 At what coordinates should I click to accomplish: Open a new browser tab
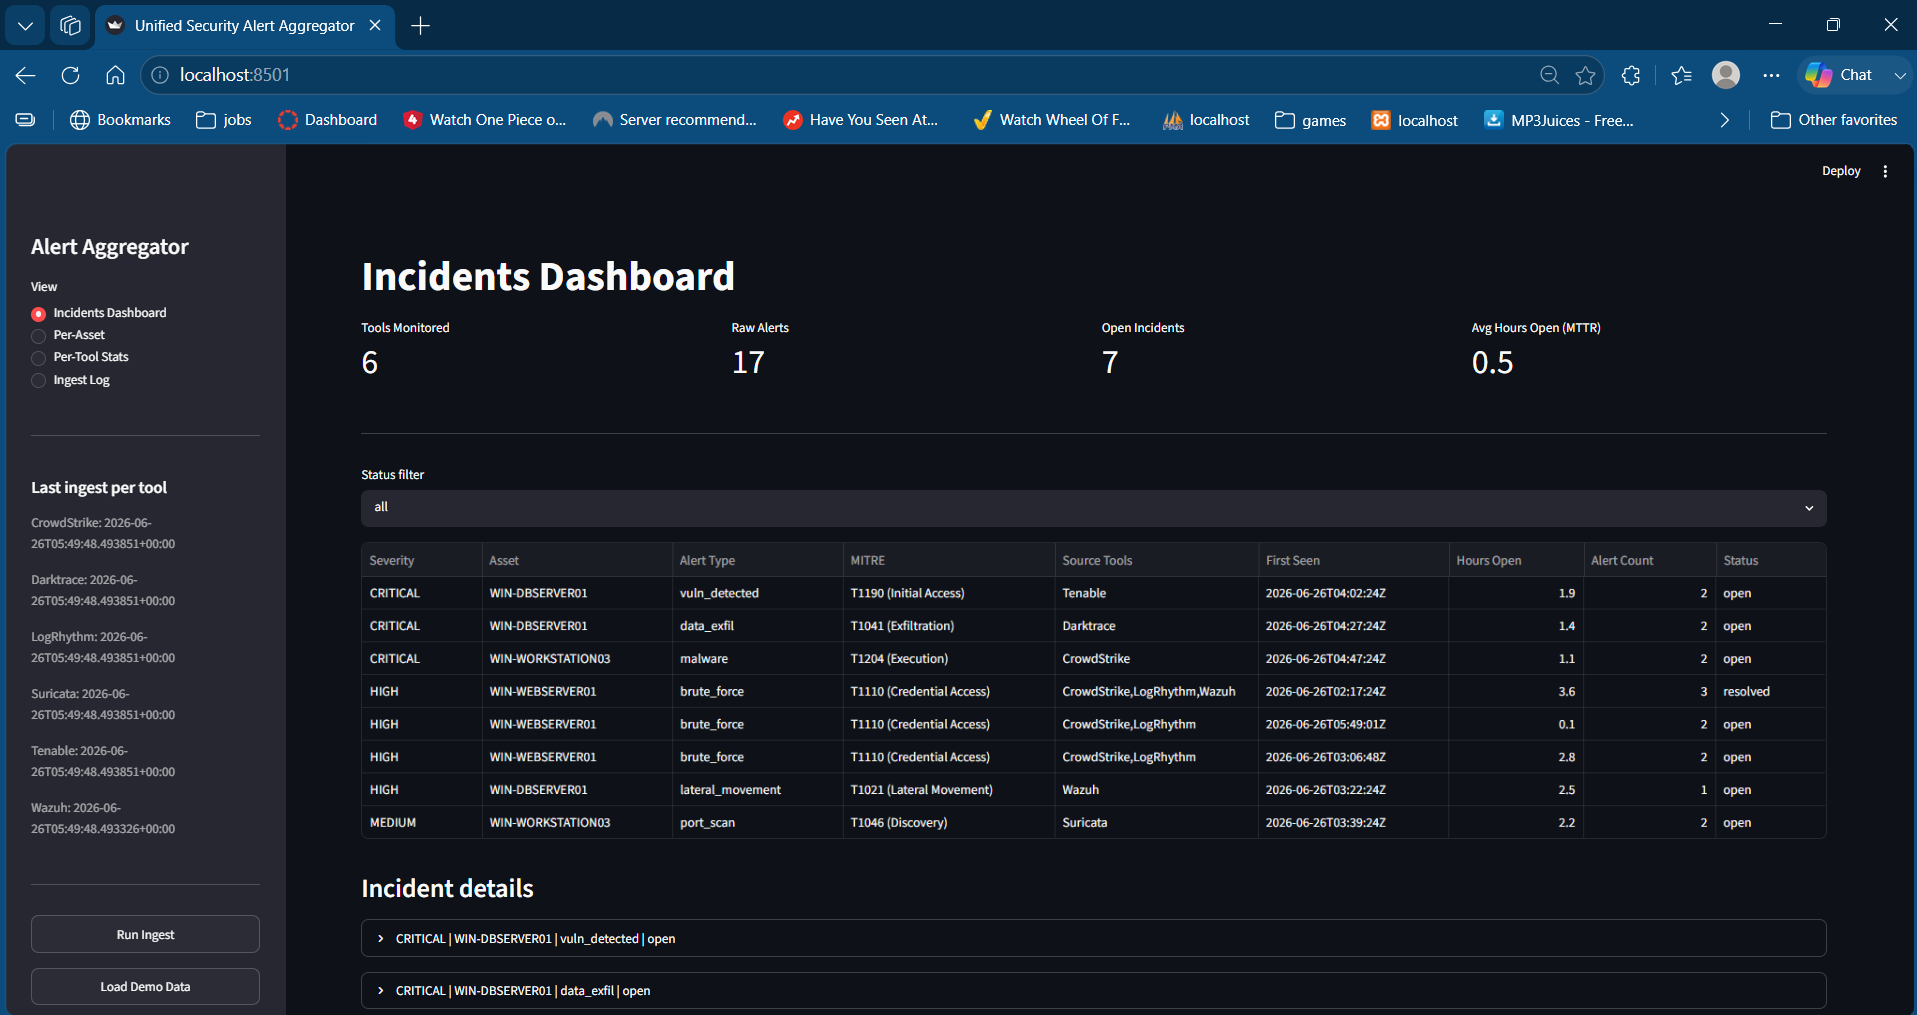coord(421,26)
